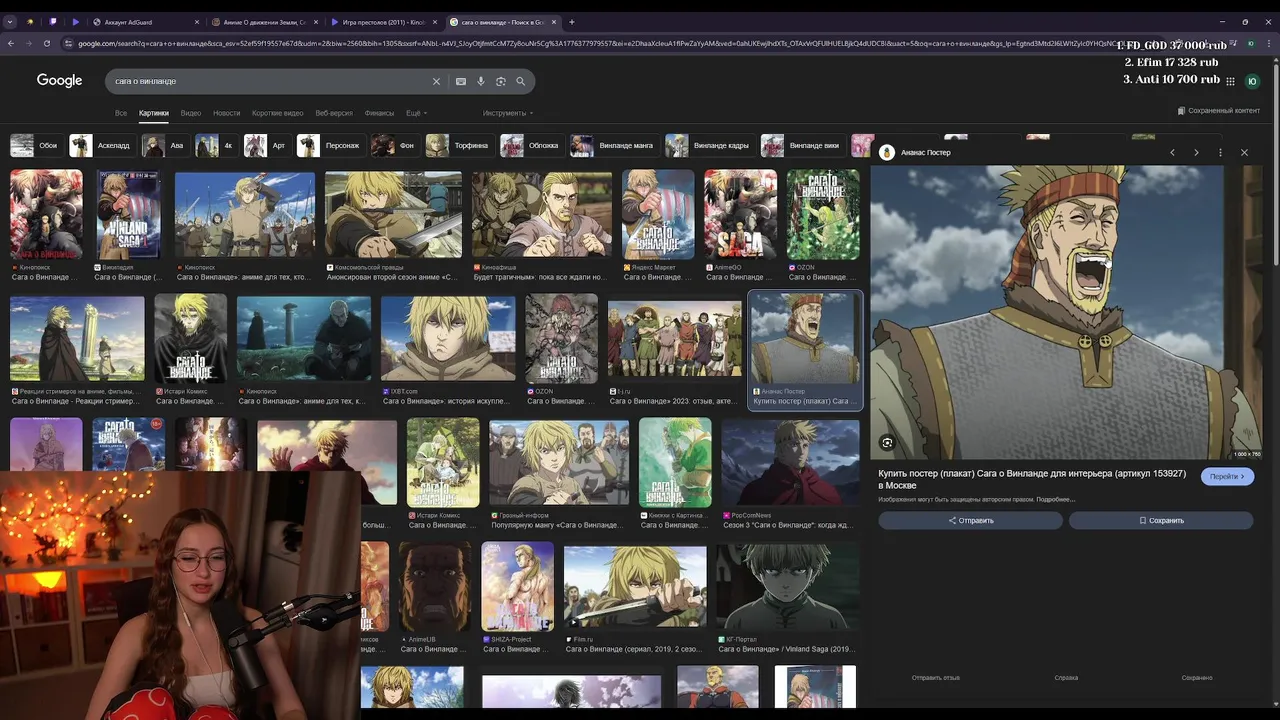
Task: Open the Сохраненный контент link
Action: pyautogui.click(x=1219, y=111)
